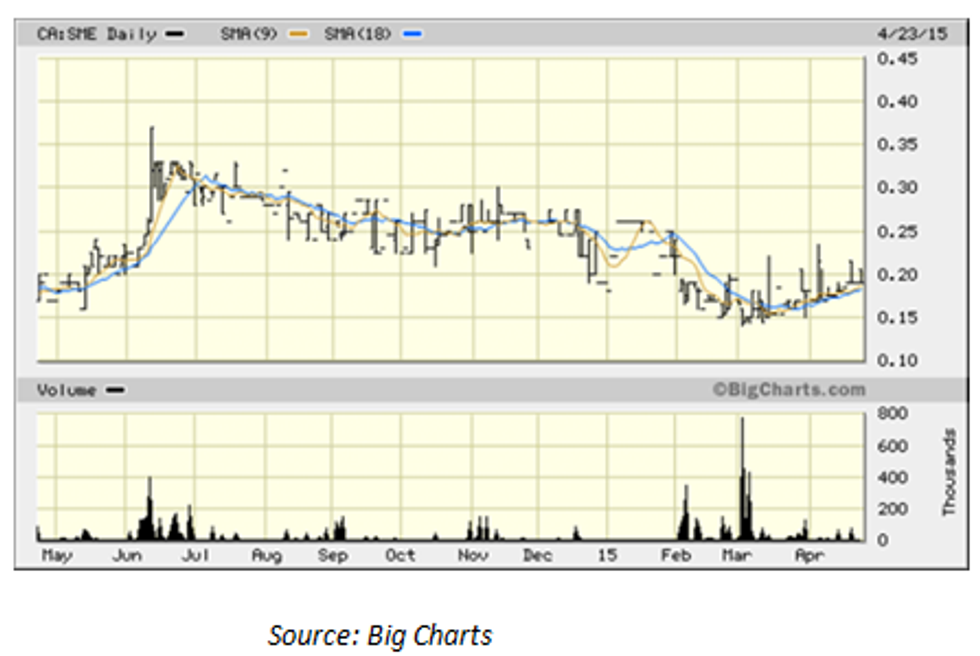This screenshot has width=980, height=656.
Task: Click the black CA:SME Daily legend marker
Action: point(176,34)
